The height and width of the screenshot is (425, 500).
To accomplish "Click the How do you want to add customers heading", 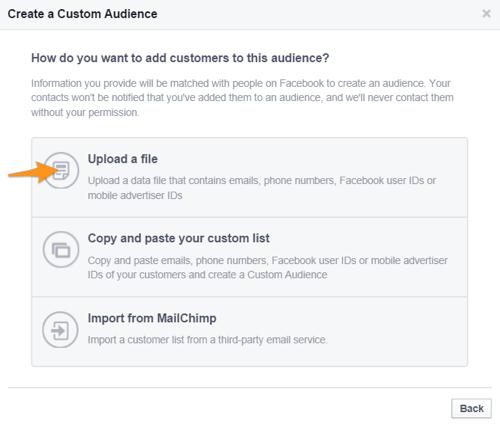I will 180,58.
